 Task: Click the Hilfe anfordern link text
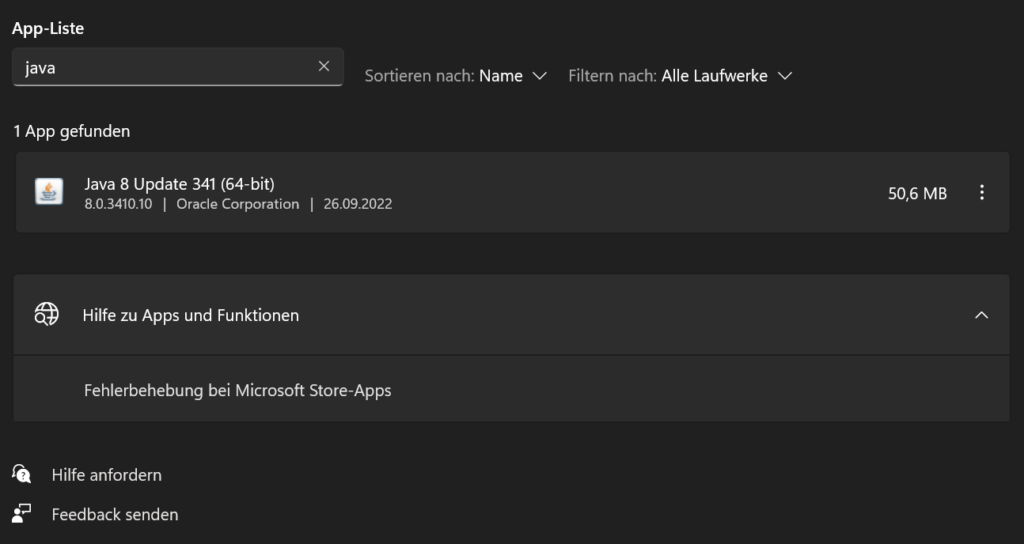click(106, 475)
